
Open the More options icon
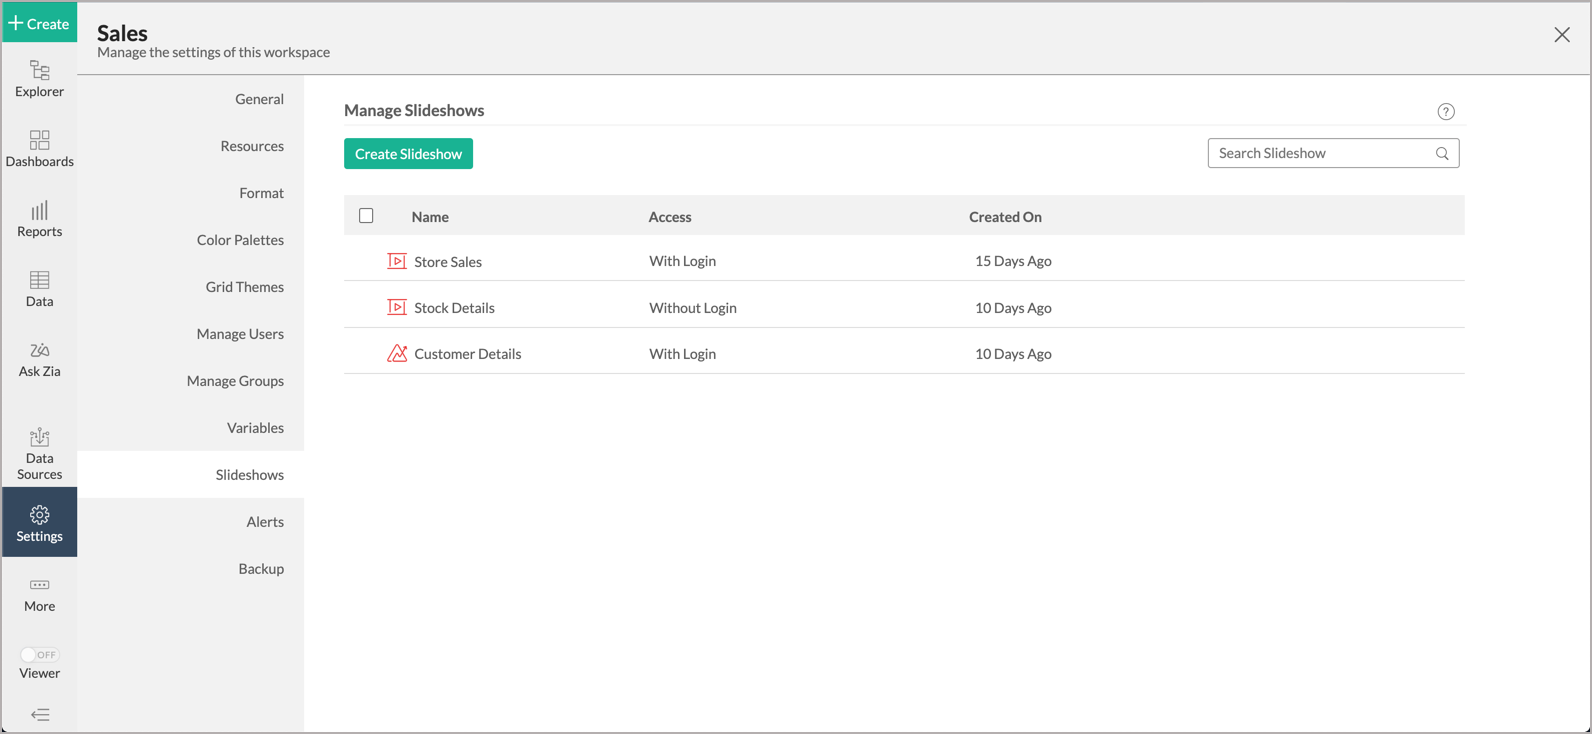point(39,585)
